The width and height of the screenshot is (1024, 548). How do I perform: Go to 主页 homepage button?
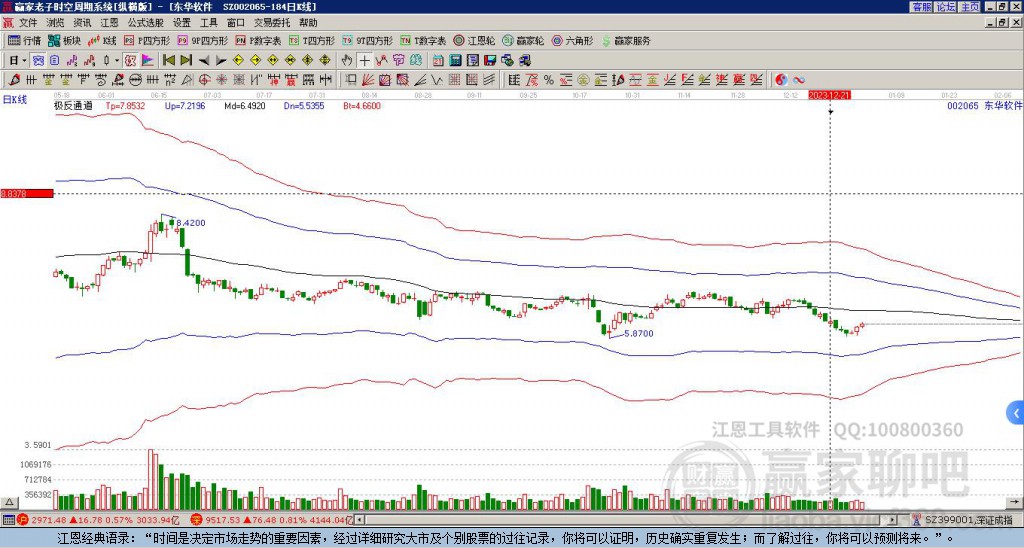pyautogui.click(x=970, y=7)
